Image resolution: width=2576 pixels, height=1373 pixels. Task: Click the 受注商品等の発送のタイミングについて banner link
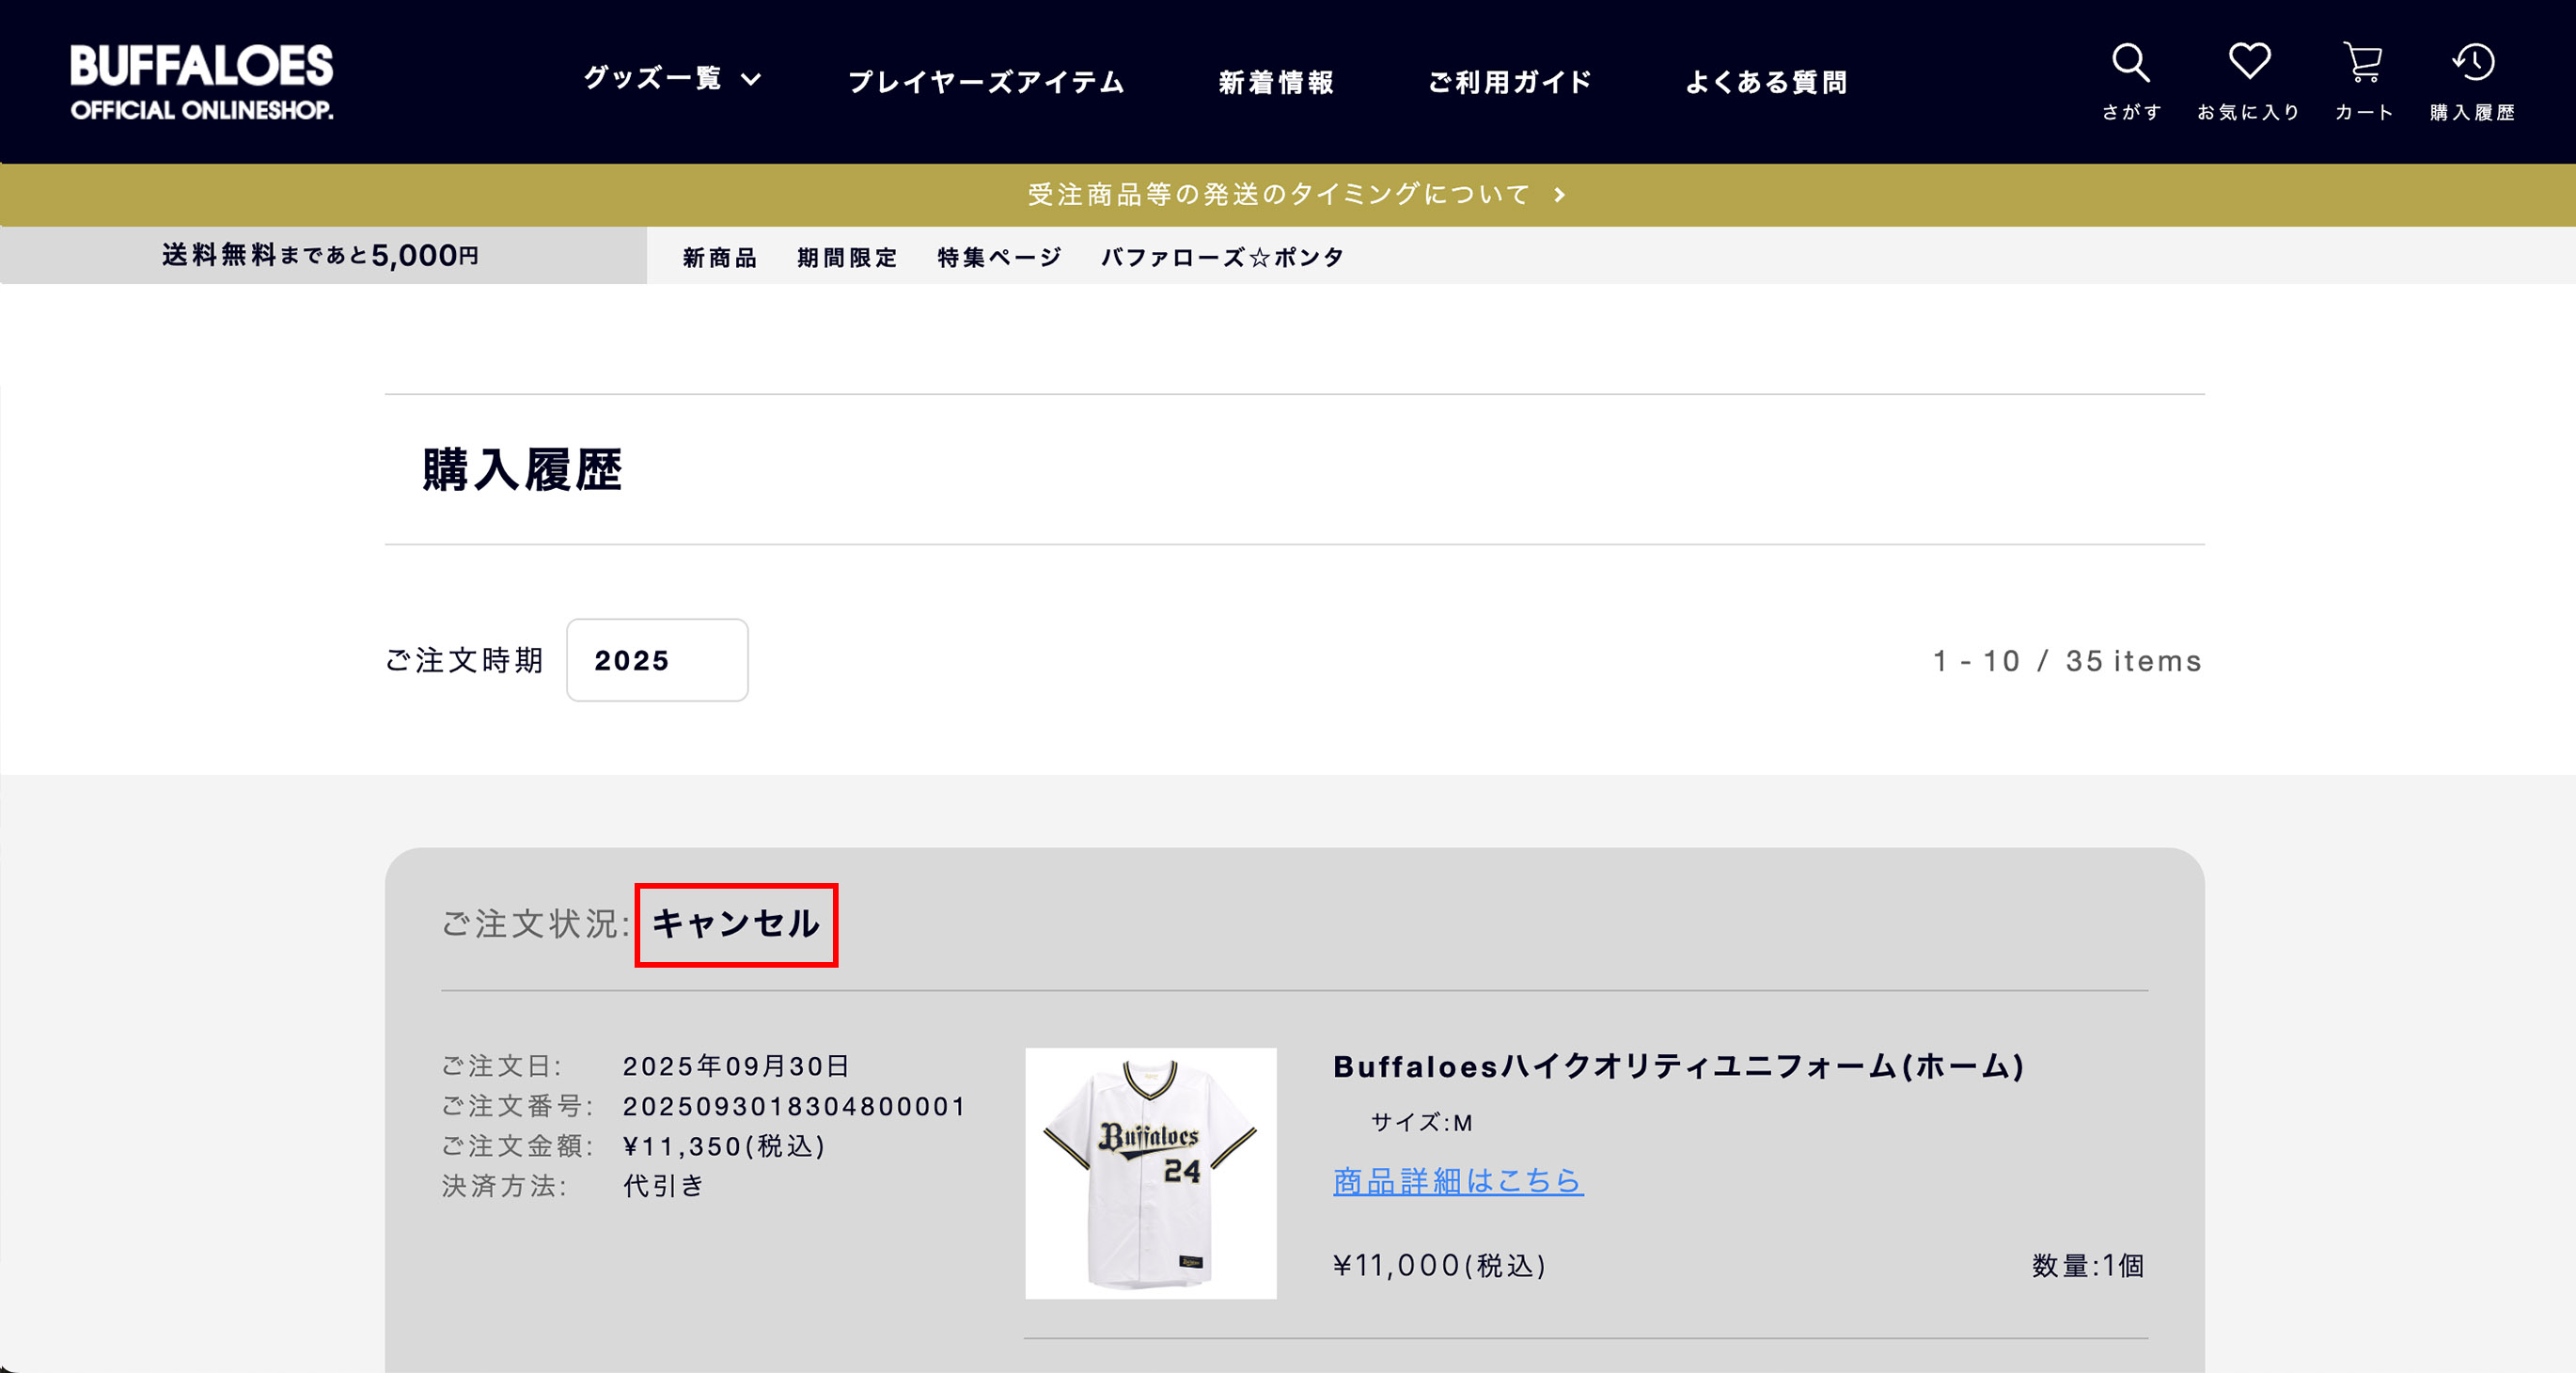point(1279,195)
